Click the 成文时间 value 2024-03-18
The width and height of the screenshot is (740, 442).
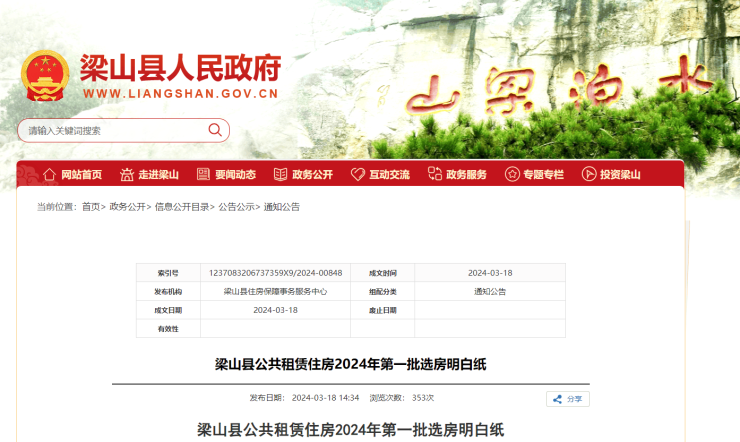tap(490, 273)
